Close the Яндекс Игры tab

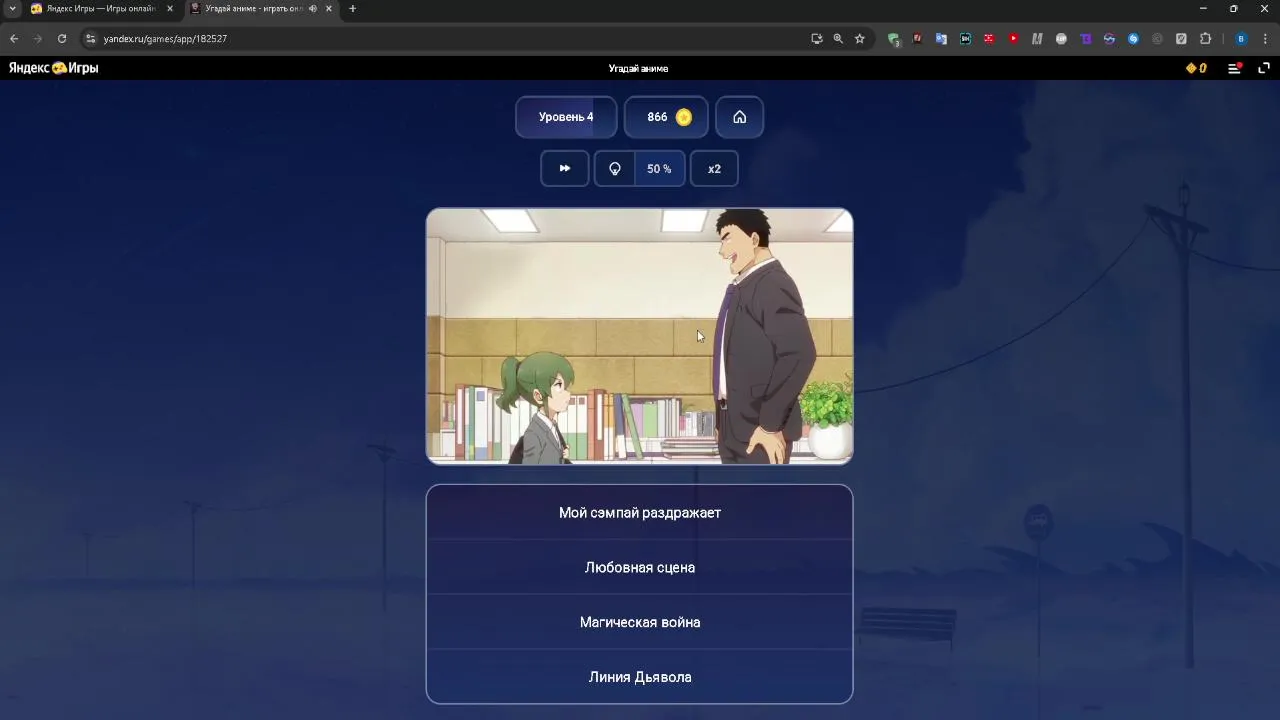[x=169, y=9]
